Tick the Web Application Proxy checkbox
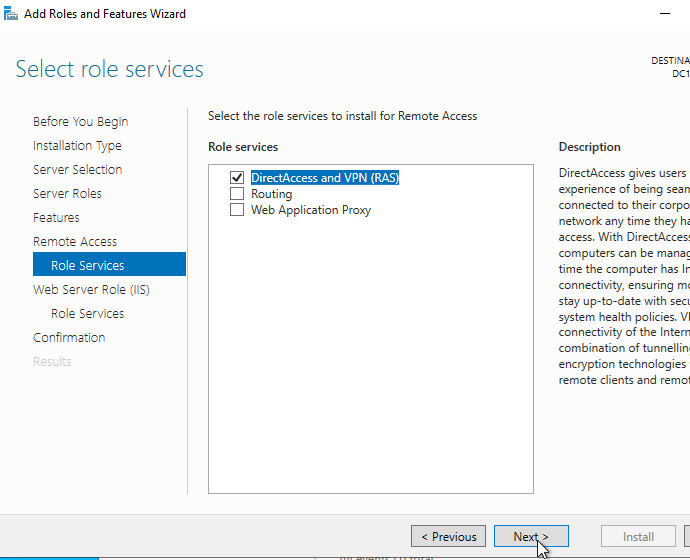 click(237, 210)
